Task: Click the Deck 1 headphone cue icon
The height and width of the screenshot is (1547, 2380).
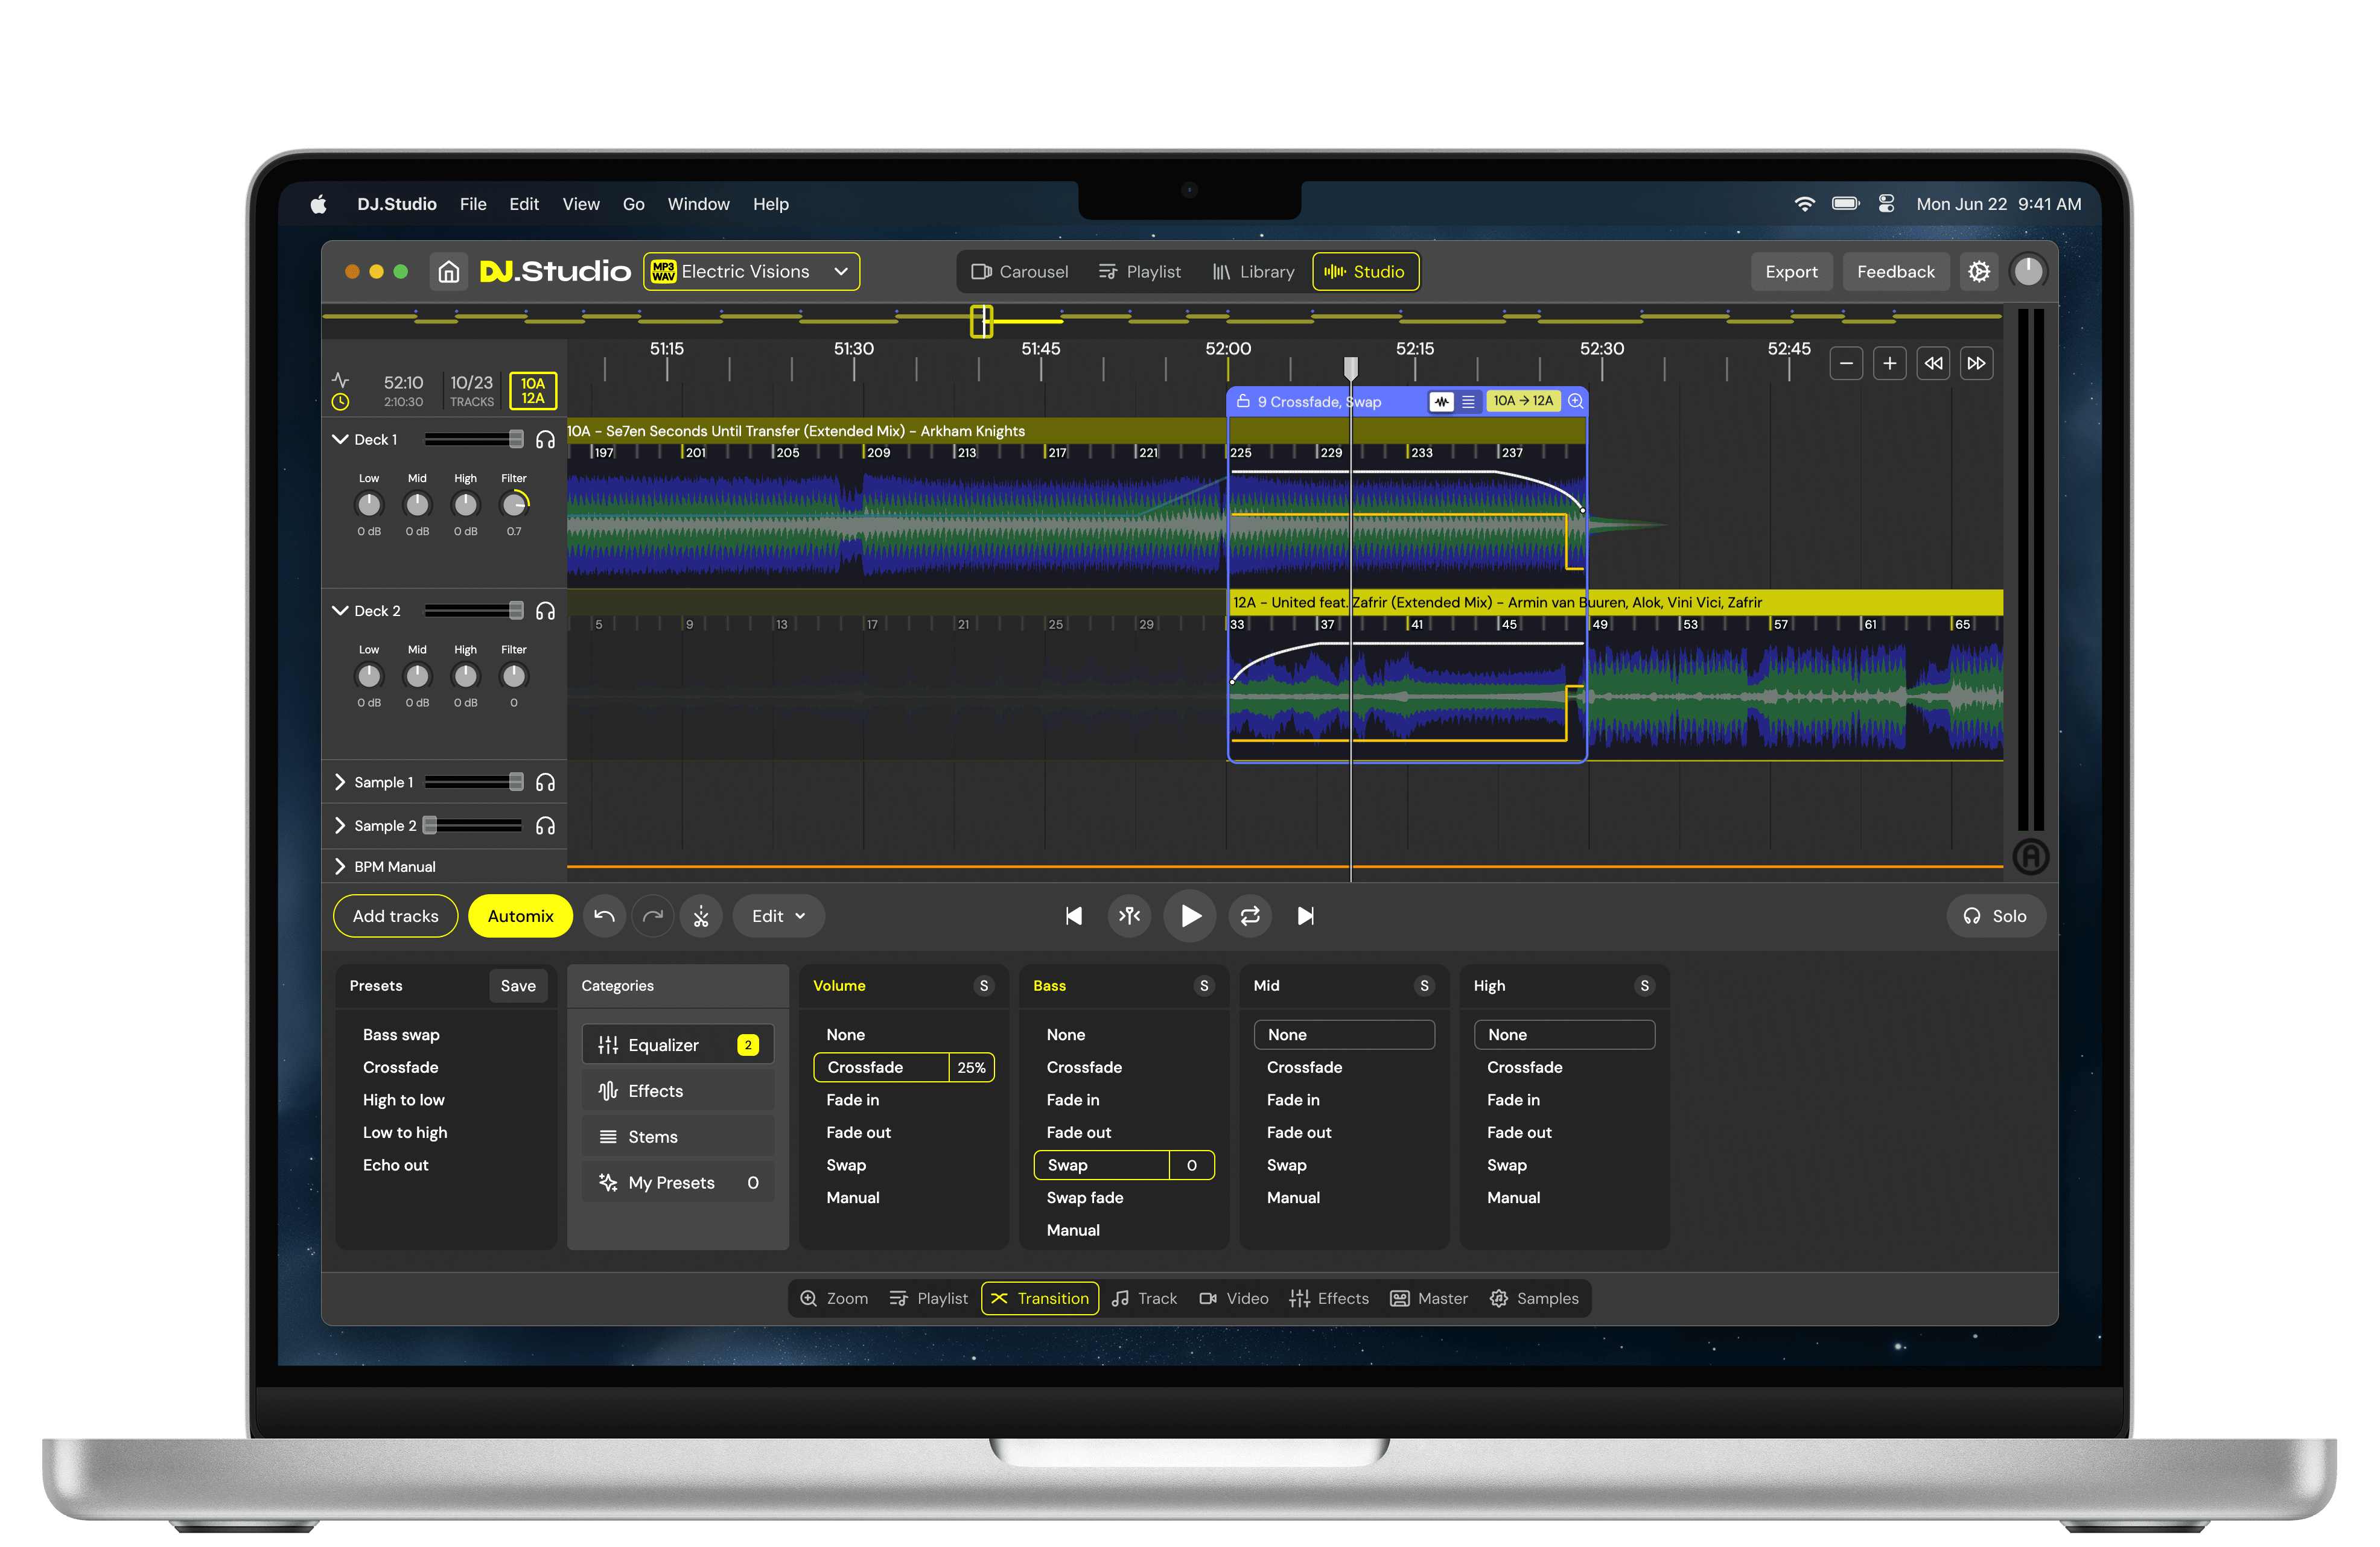Action: click(x=545, y=440)
